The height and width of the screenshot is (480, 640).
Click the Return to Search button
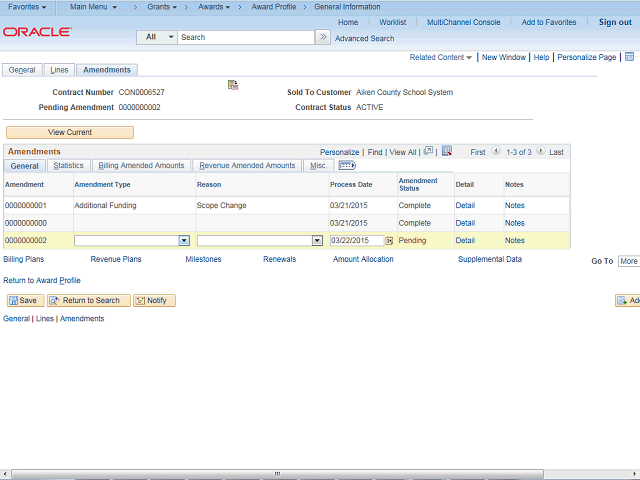click(89, 300)
